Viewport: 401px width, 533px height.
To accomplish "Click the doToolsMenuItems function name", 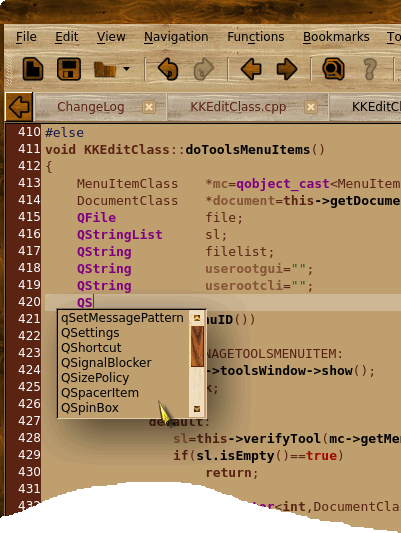I will click(x=248, y=150).
